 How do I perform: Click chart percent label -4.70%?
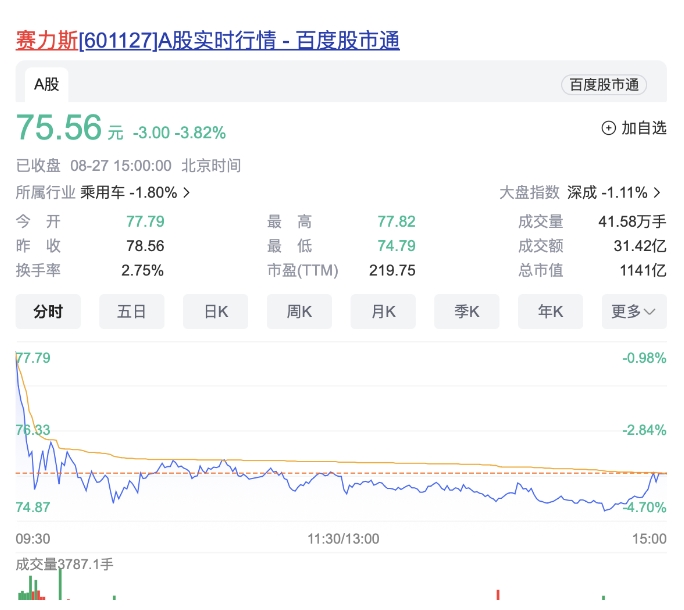644,507
